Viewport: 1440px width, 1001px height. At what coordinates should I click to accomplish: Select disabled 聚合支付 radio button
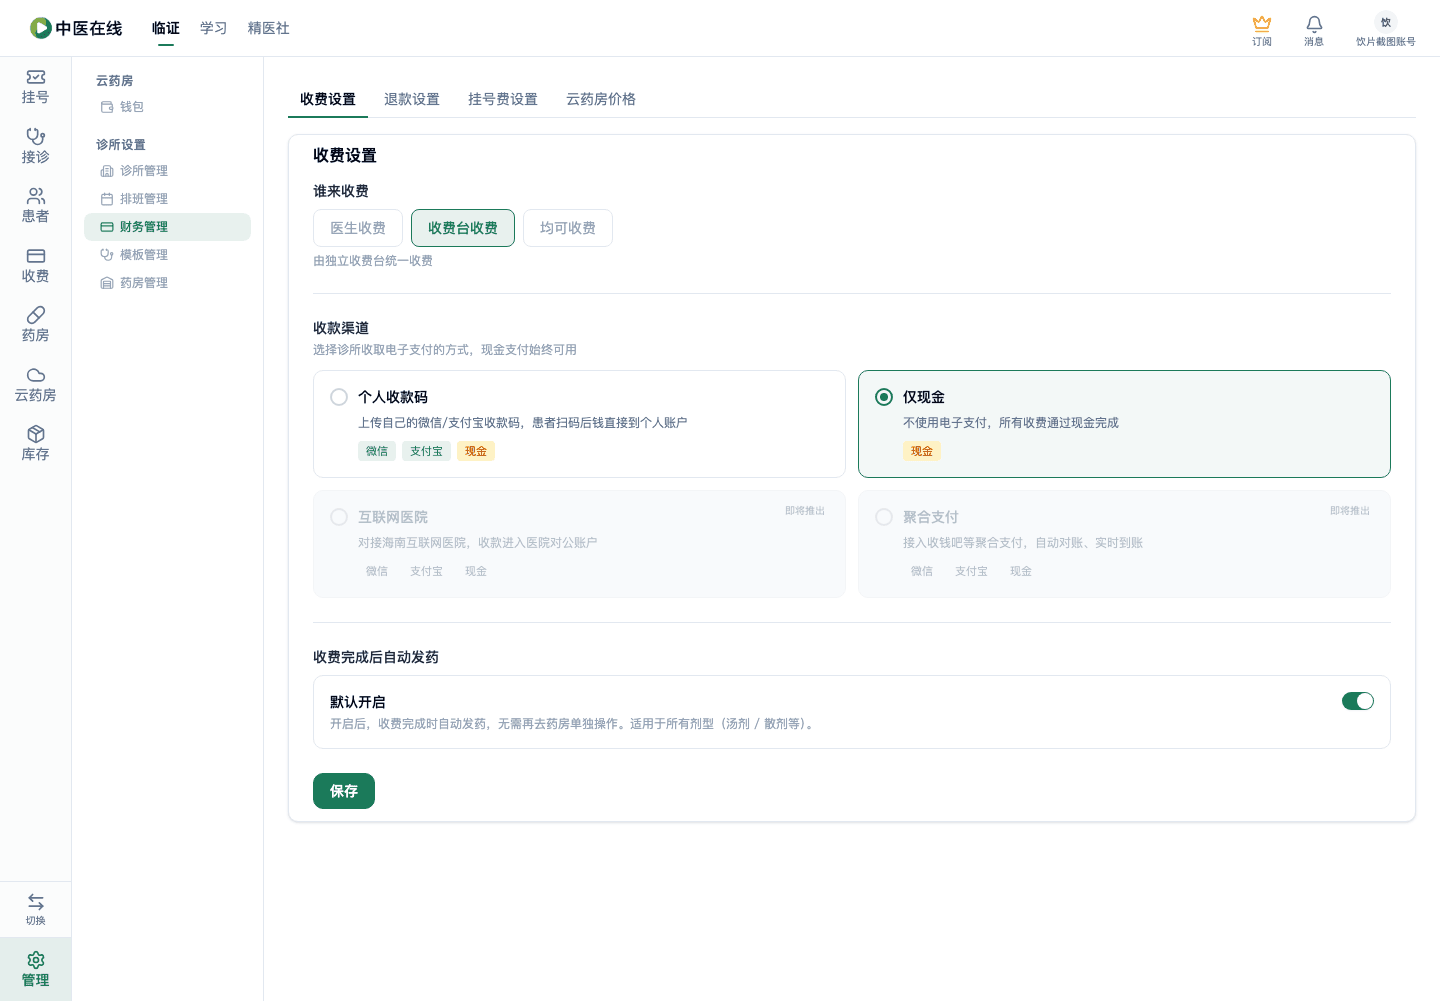pos(884,517)
